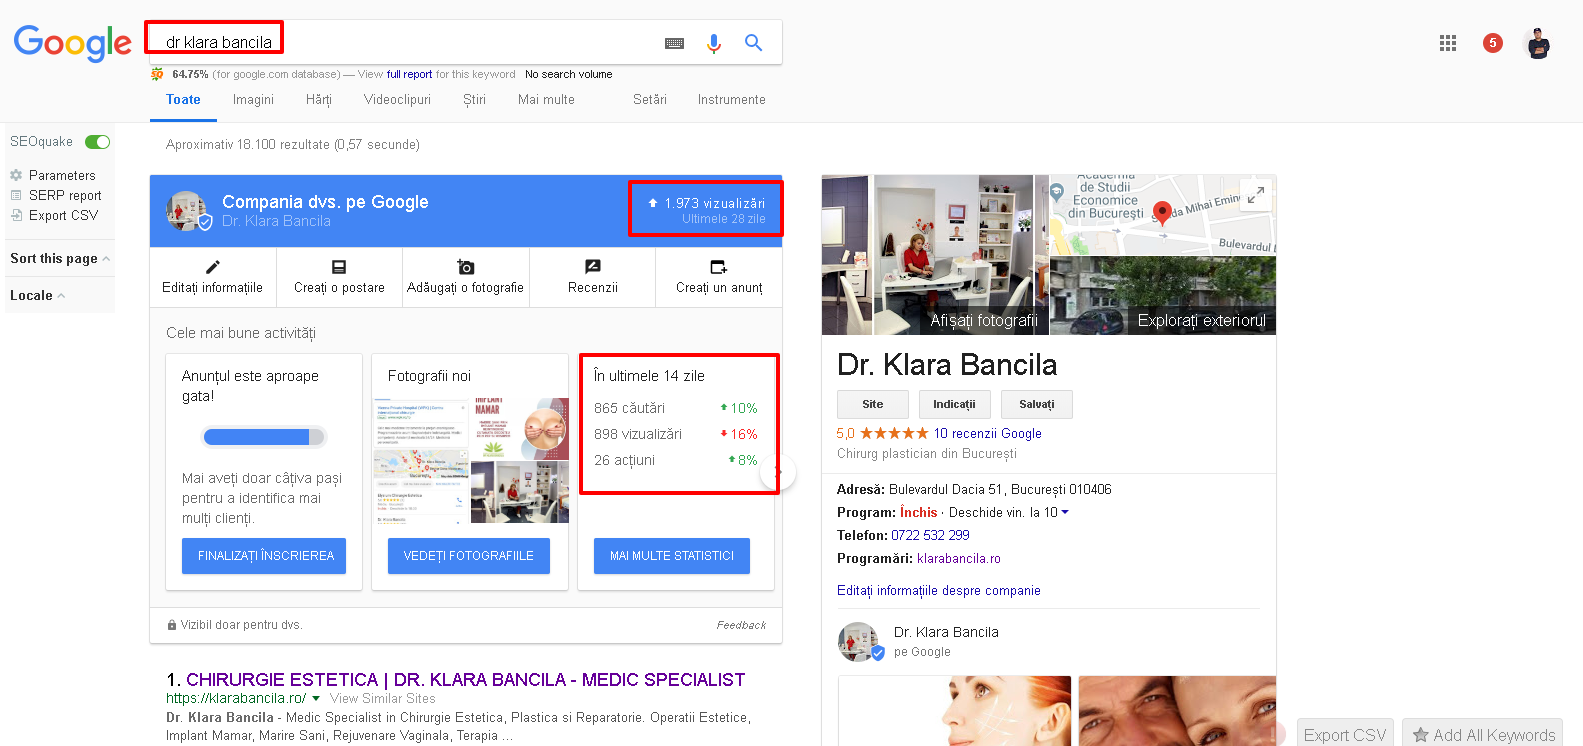This screenshot has height=746, width=1583.
Task: Open the account profile avatar
Action: (x=1538, y=43)
